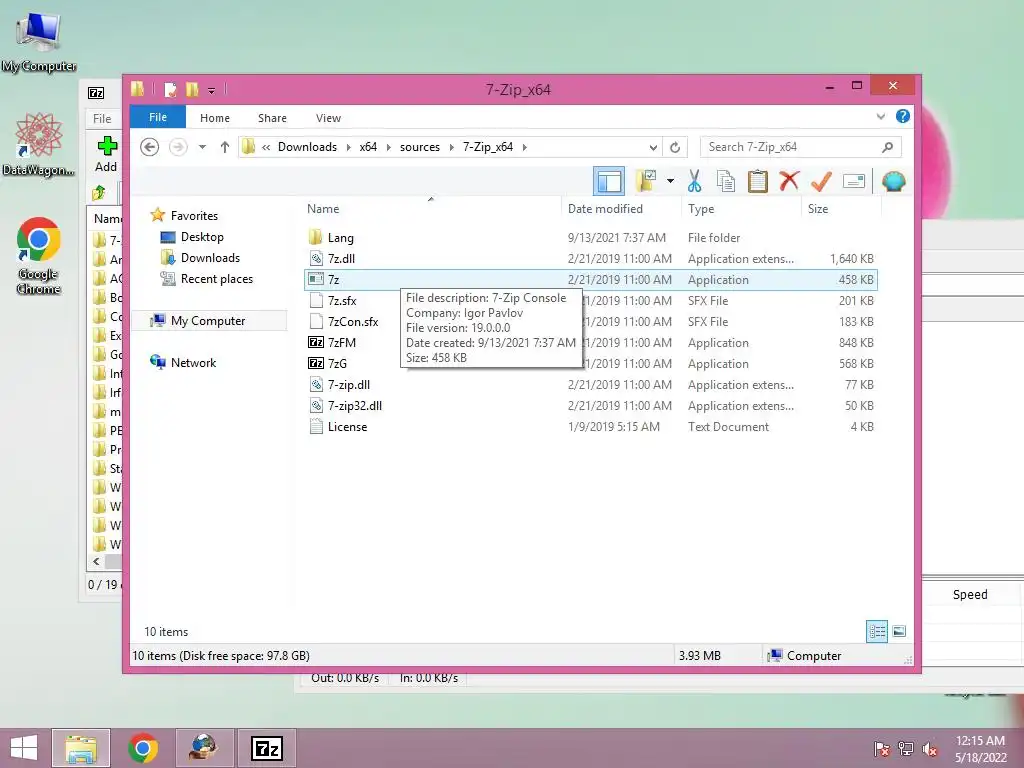
Task: Open Google Chrome from the taskbar
Action: click(143, 748)
